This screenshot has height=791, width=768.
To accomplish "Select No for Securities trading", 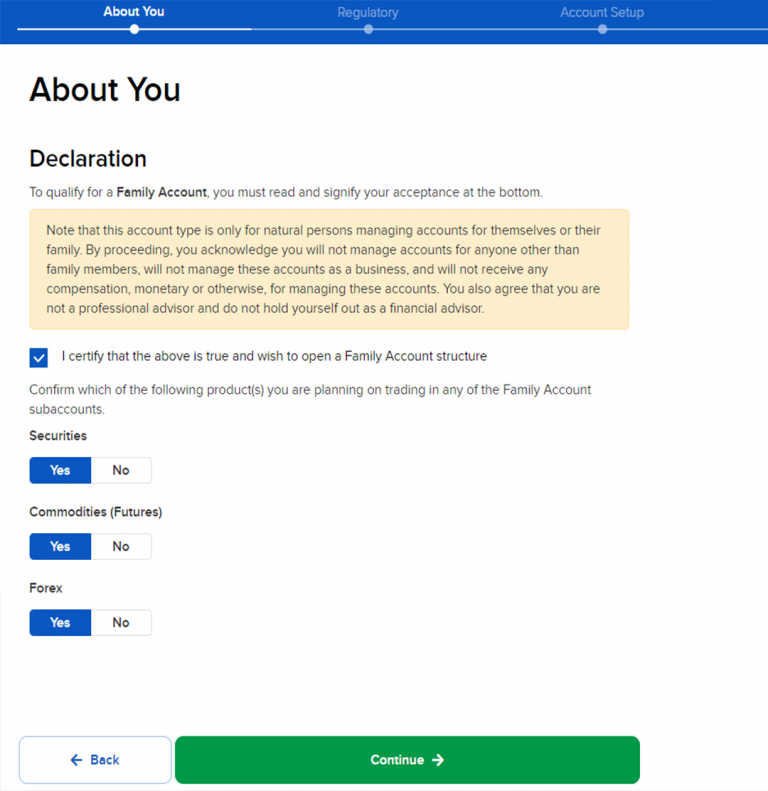I will point(121,470).
